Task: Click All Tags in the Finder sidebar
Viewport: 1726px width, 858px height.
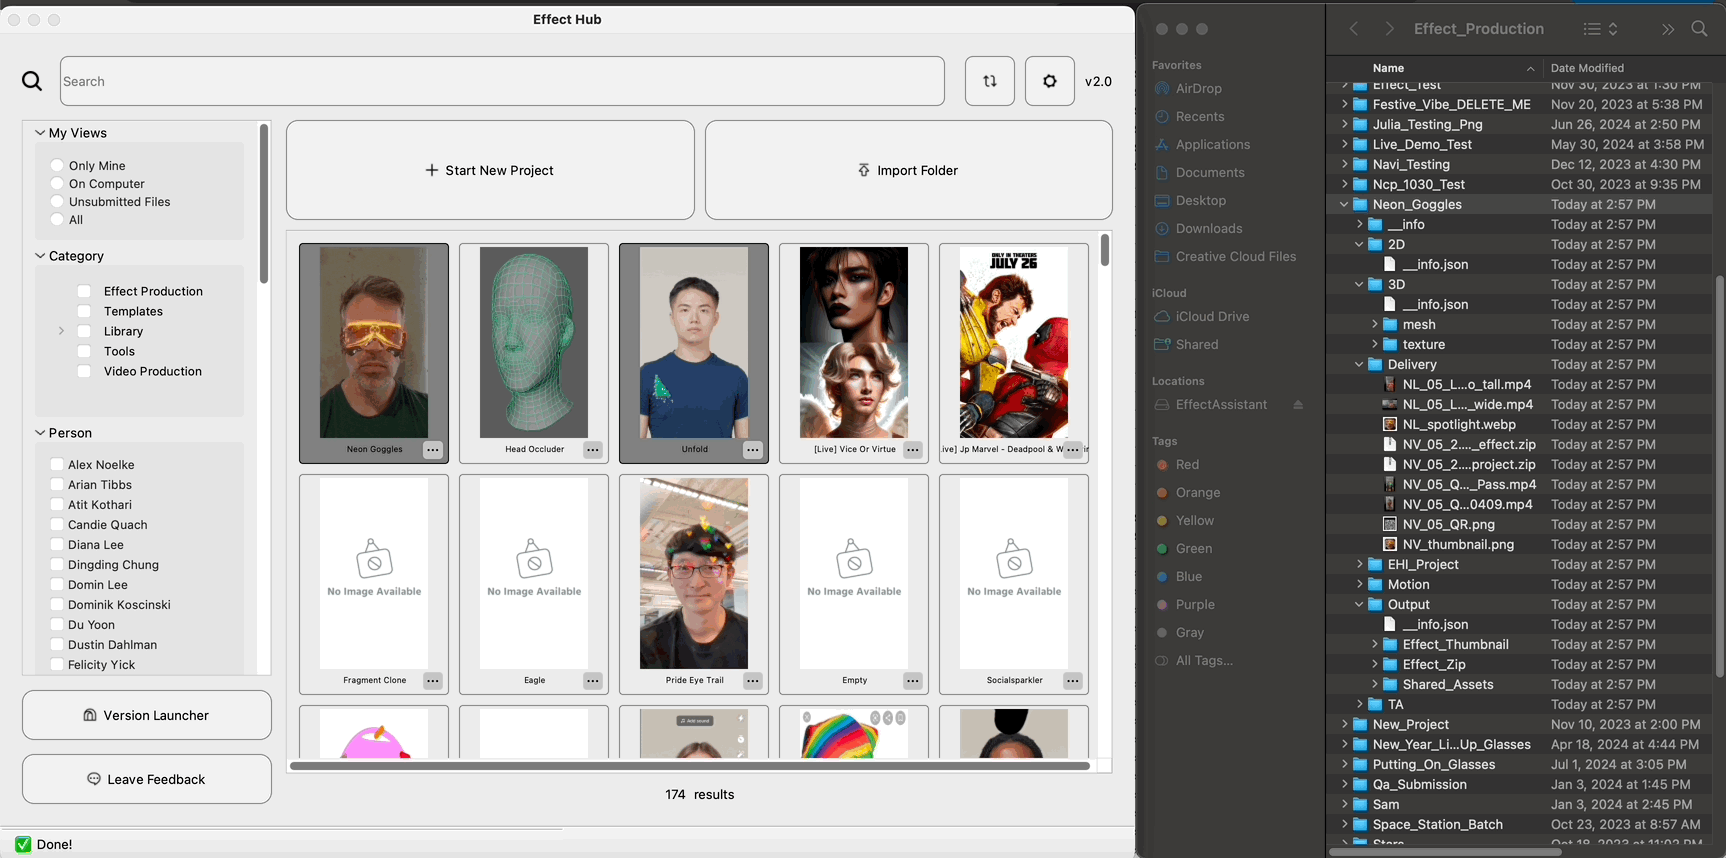Action: click(1204, 661)
